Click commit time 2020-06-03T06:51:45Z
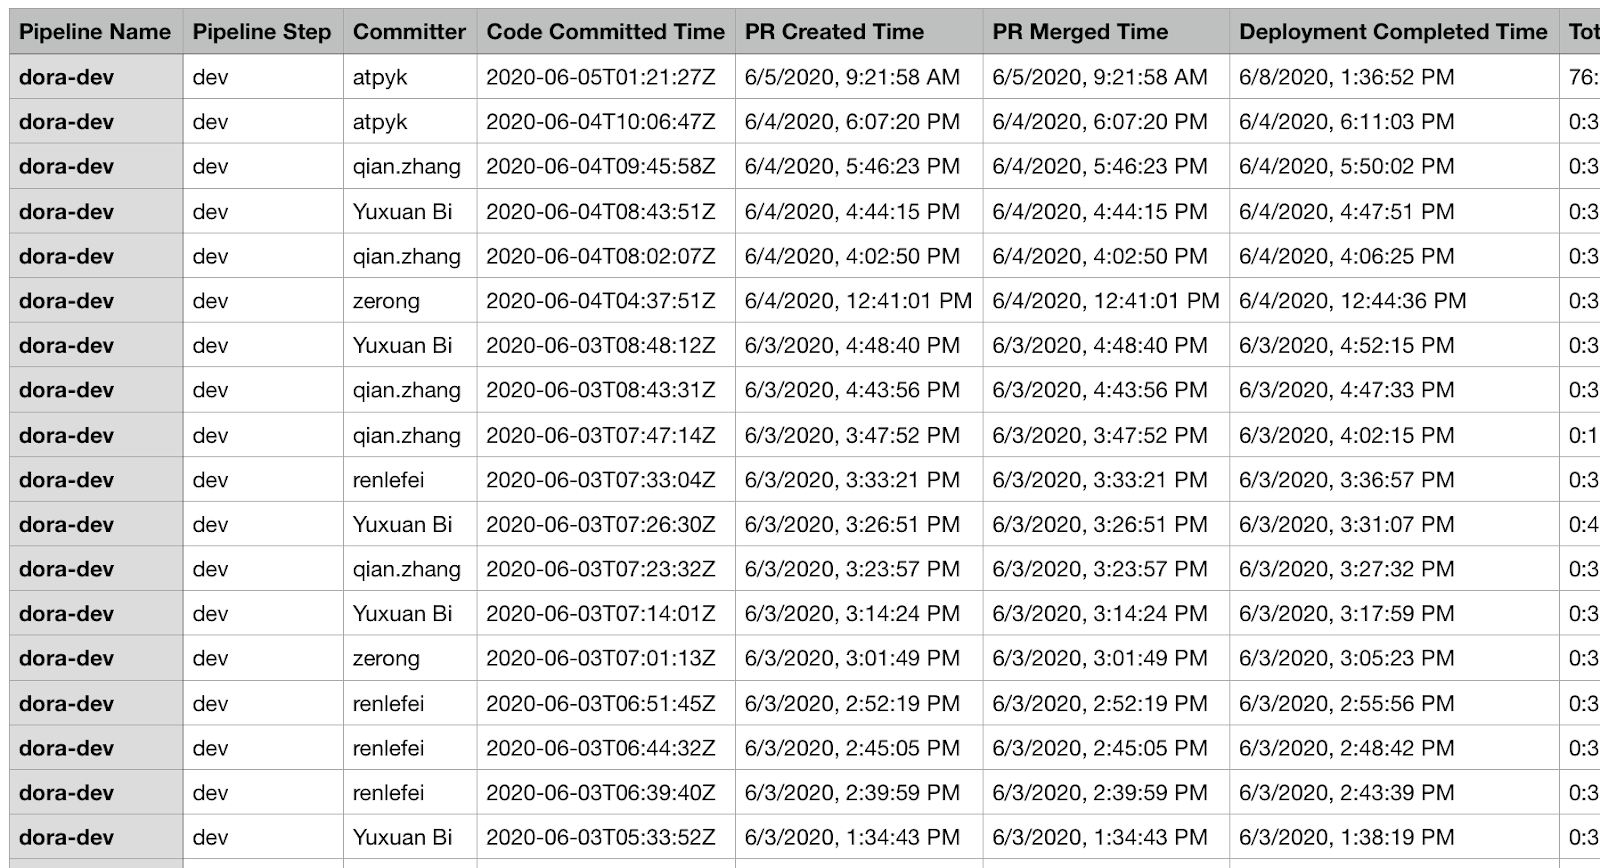1600x868 pixels. tap(601, 703)
